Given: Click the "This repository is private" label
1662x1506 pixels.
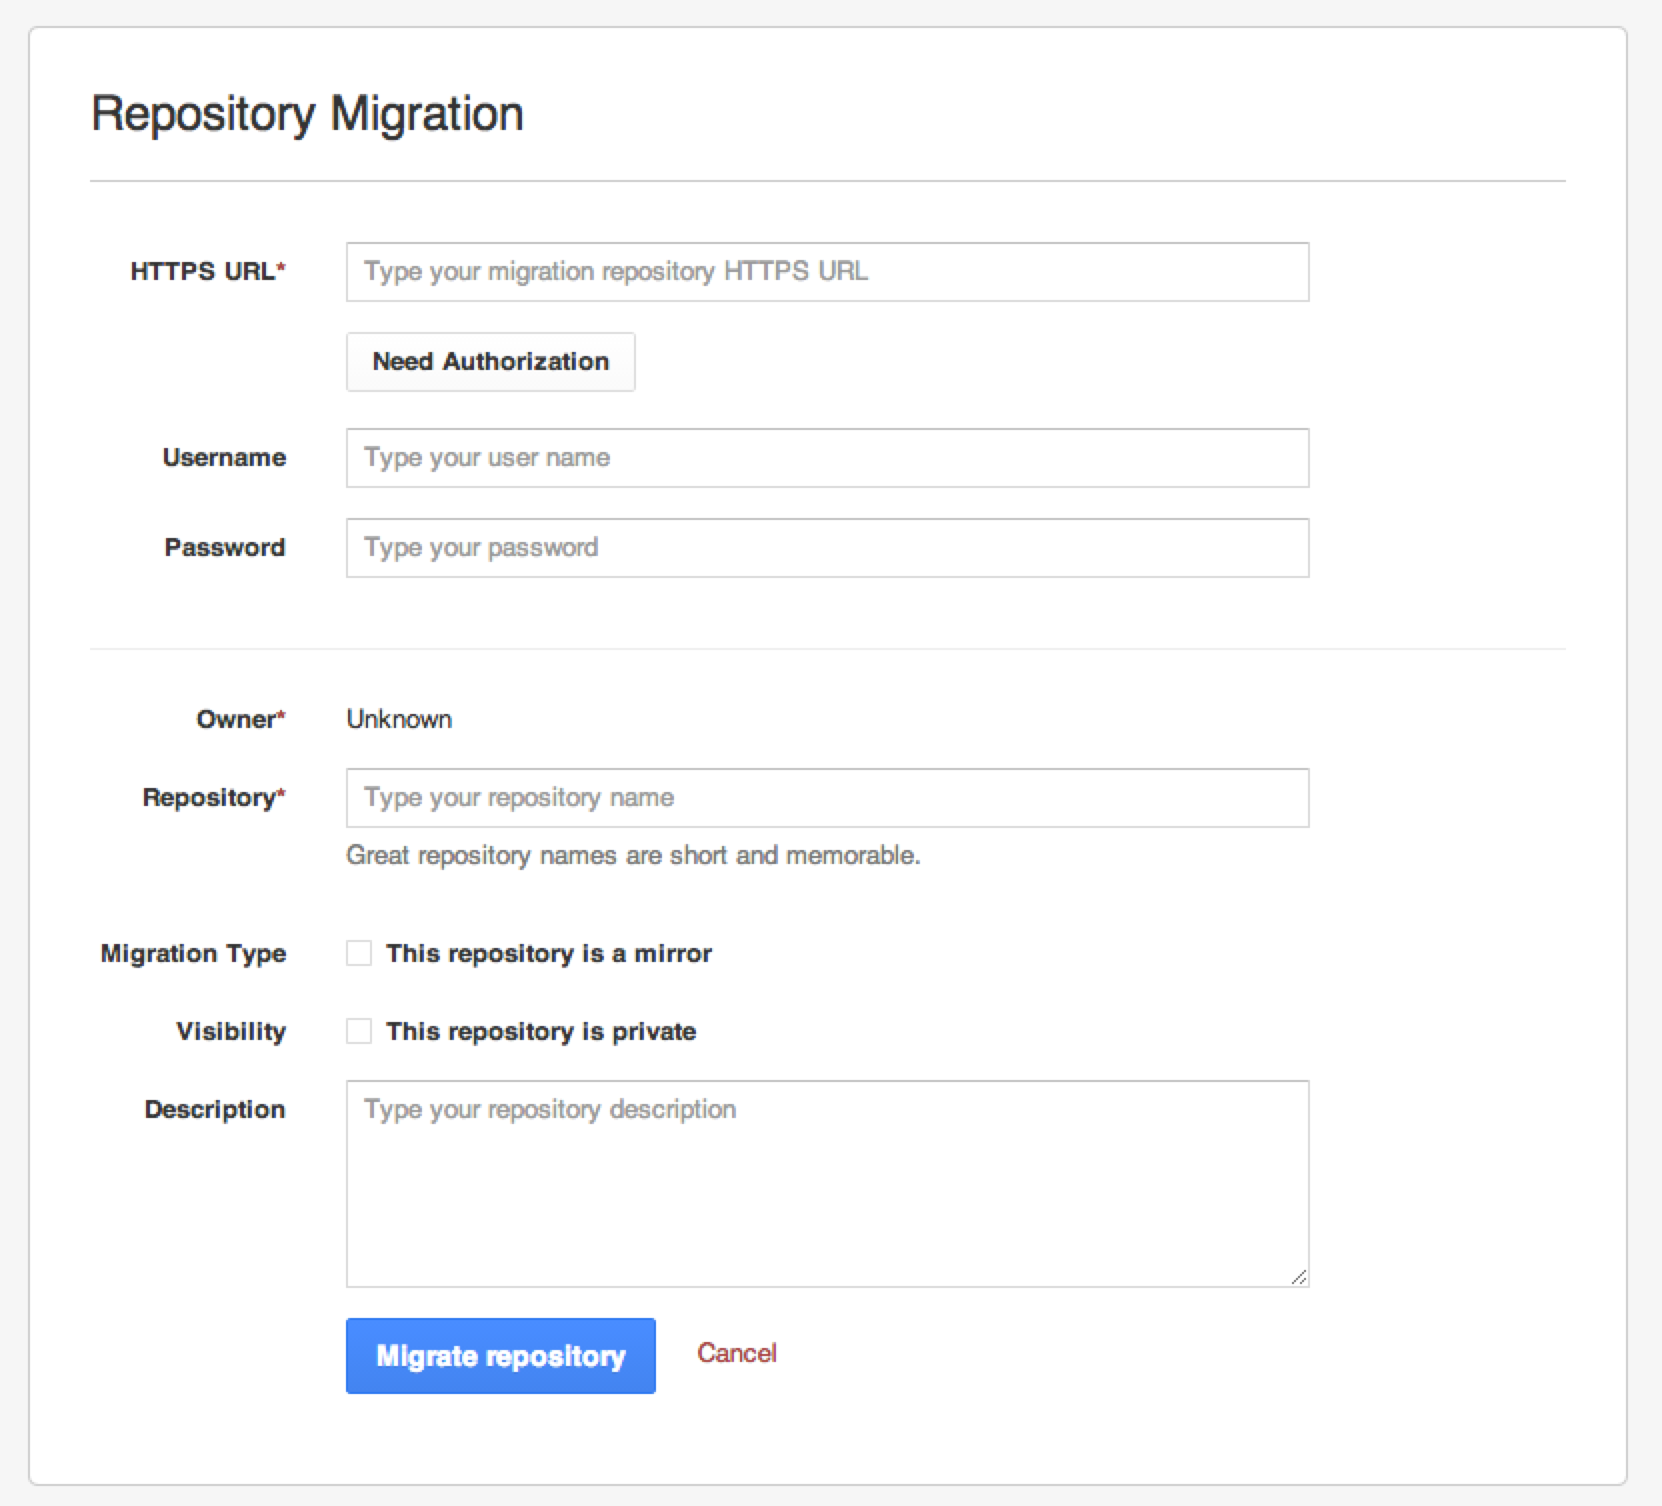Looking at the screenshot, I should (x=541, y=1031).
